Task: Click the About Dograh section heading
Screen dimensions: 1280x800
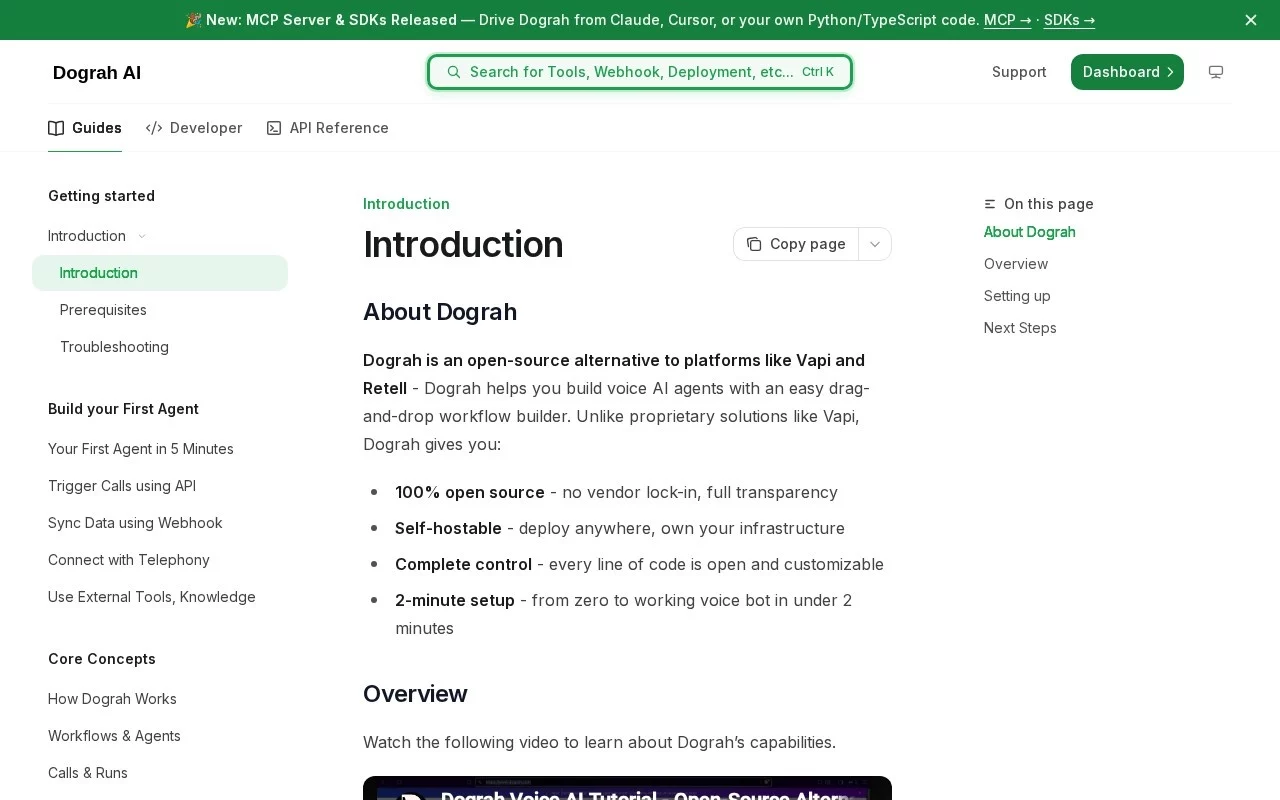Action: pyautogui.click(x=440, y=312)
